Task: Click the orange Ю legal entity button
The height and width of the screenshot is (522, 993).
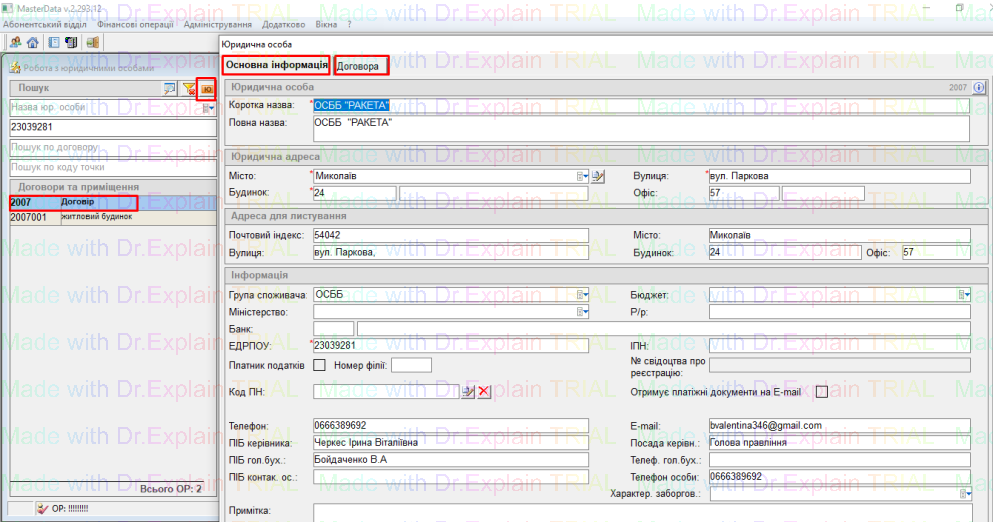Action: tap(207, 89)
